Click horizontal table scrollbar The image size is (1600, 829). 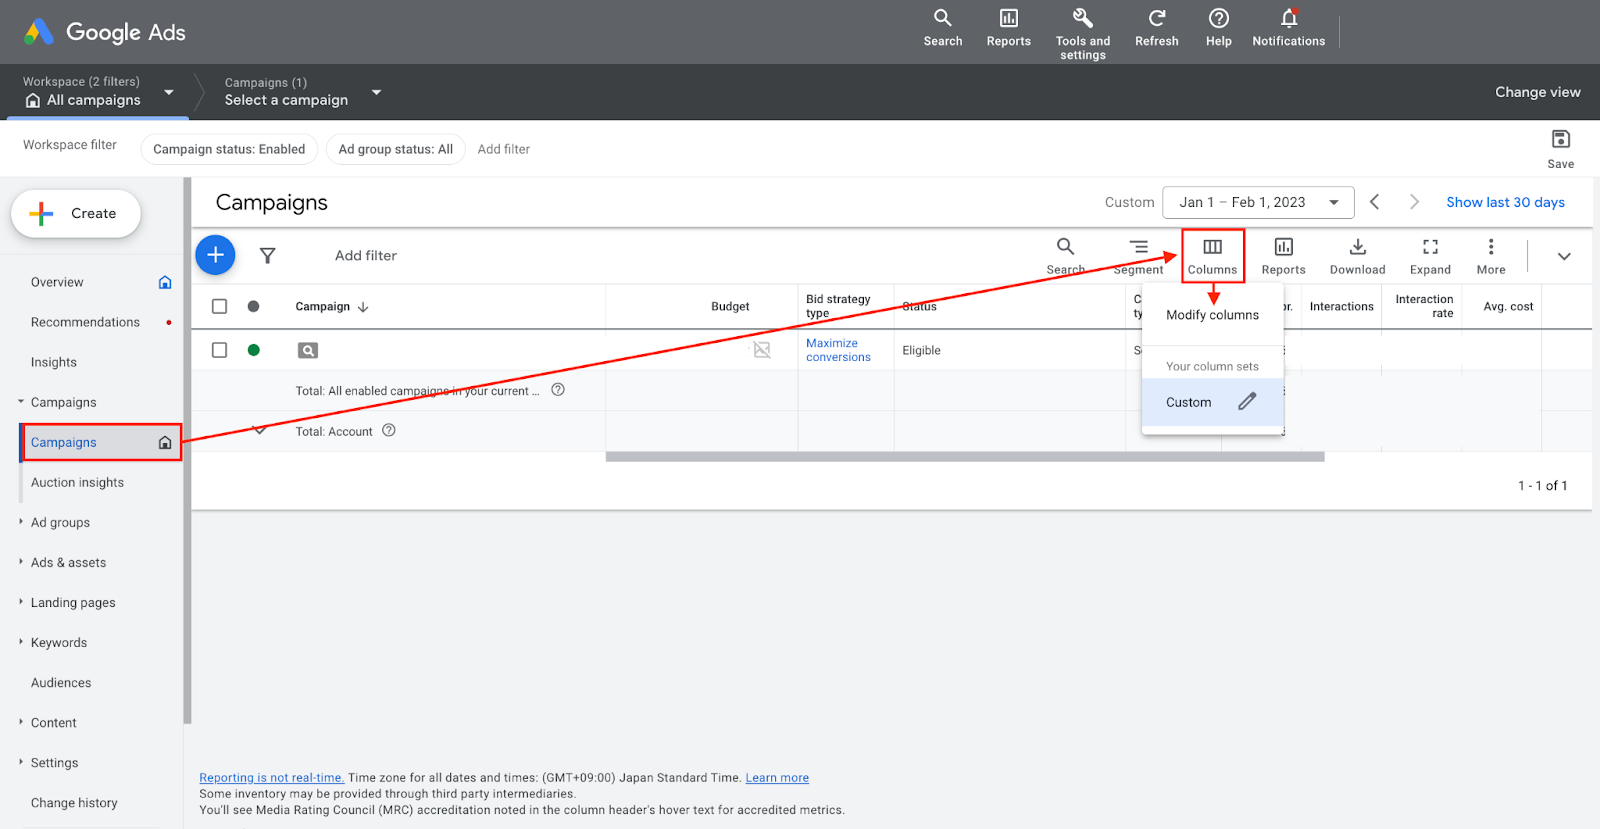coord(965,457)
